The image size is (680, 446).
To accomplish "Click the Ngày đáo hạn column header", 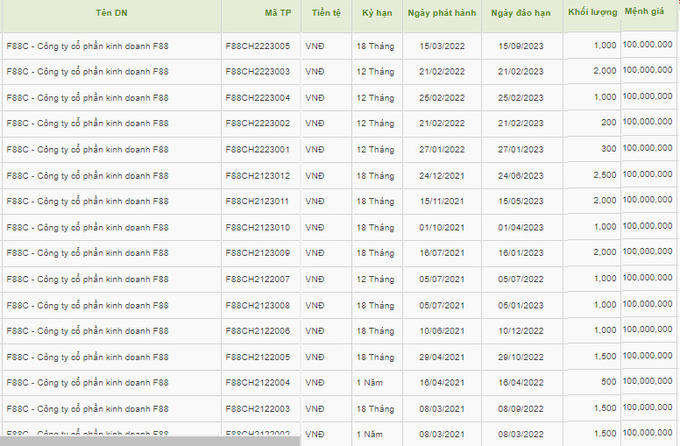I will (520, 13).
